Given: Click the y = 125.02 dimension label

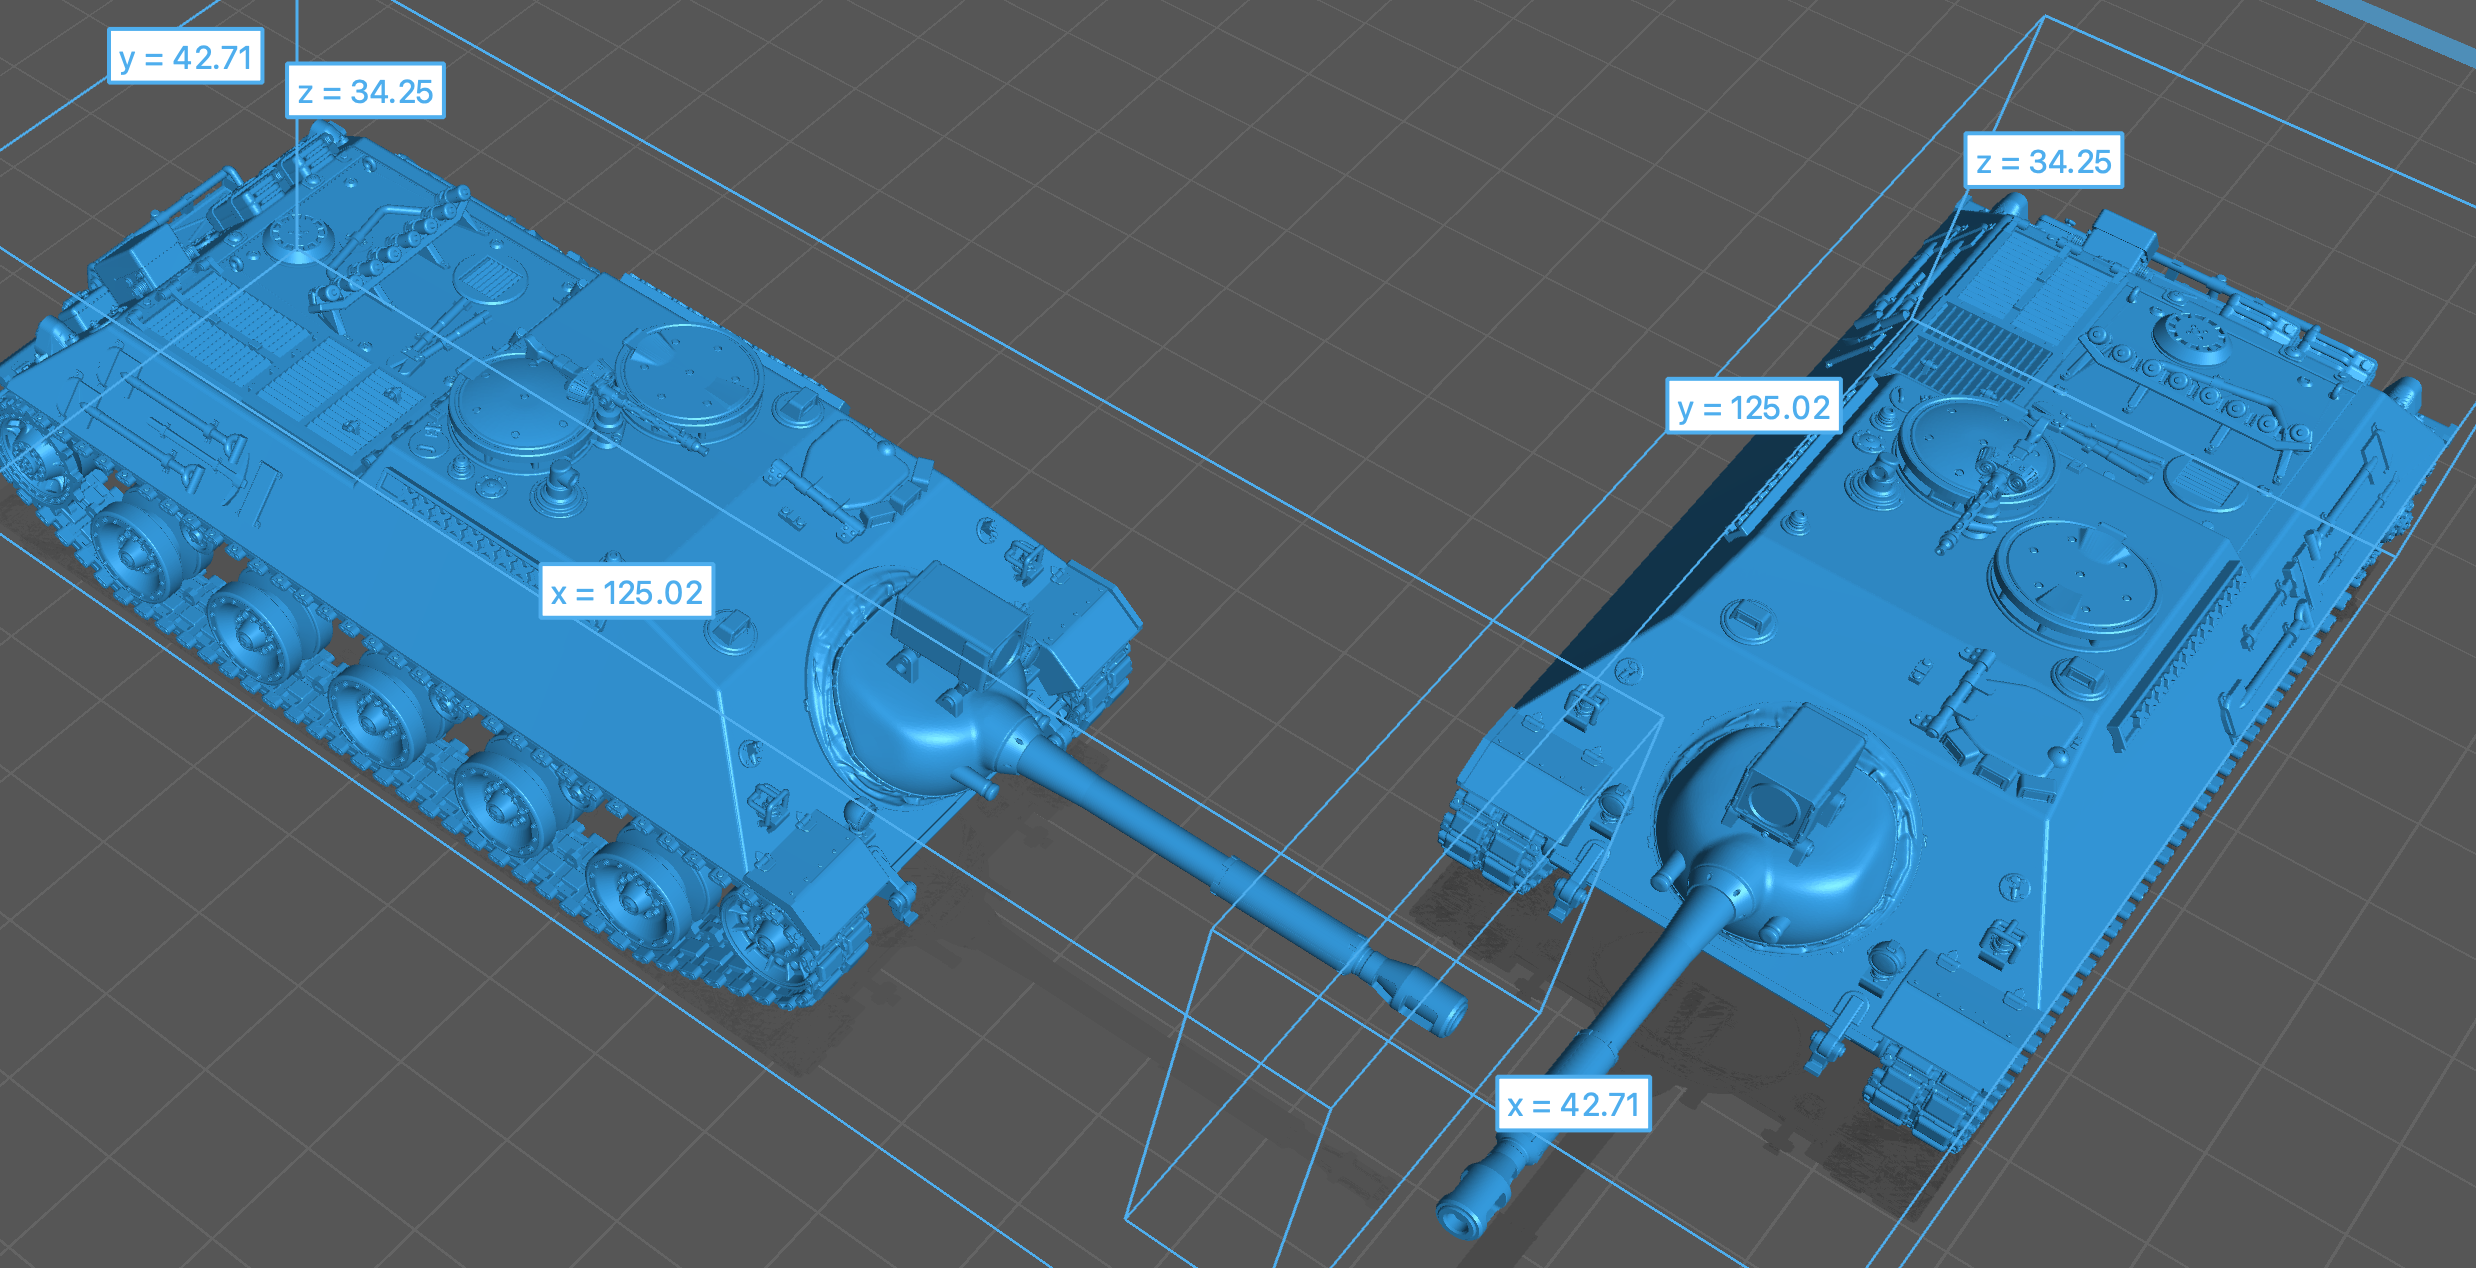Looking at the screenshot, I should [1753, 407].
